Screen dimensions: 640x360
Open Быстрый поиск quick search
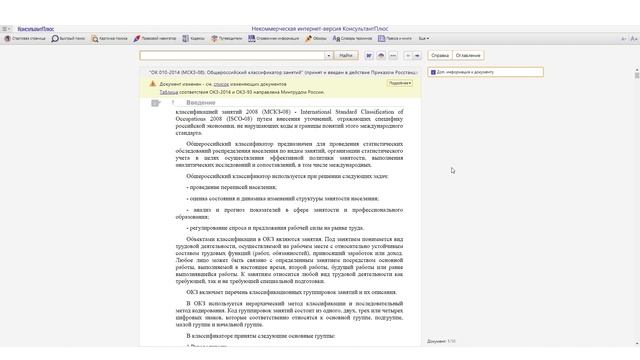click(x=68, y=38)
